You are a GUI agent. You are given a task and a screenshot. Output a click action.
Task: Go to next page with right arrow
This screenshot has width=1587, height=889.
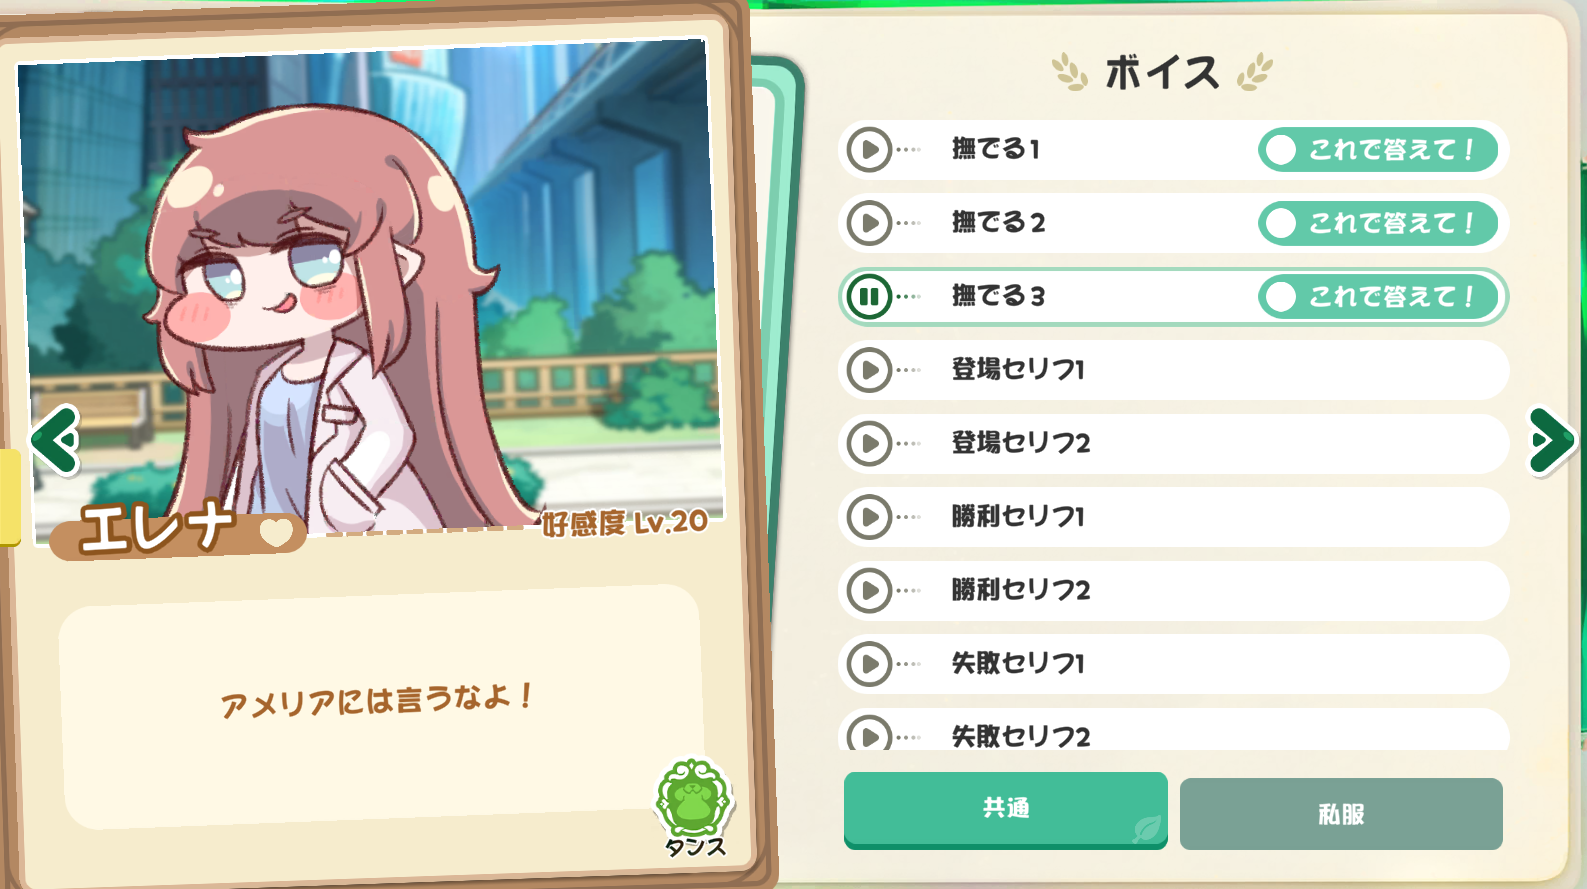click(x=1551, y=440)
